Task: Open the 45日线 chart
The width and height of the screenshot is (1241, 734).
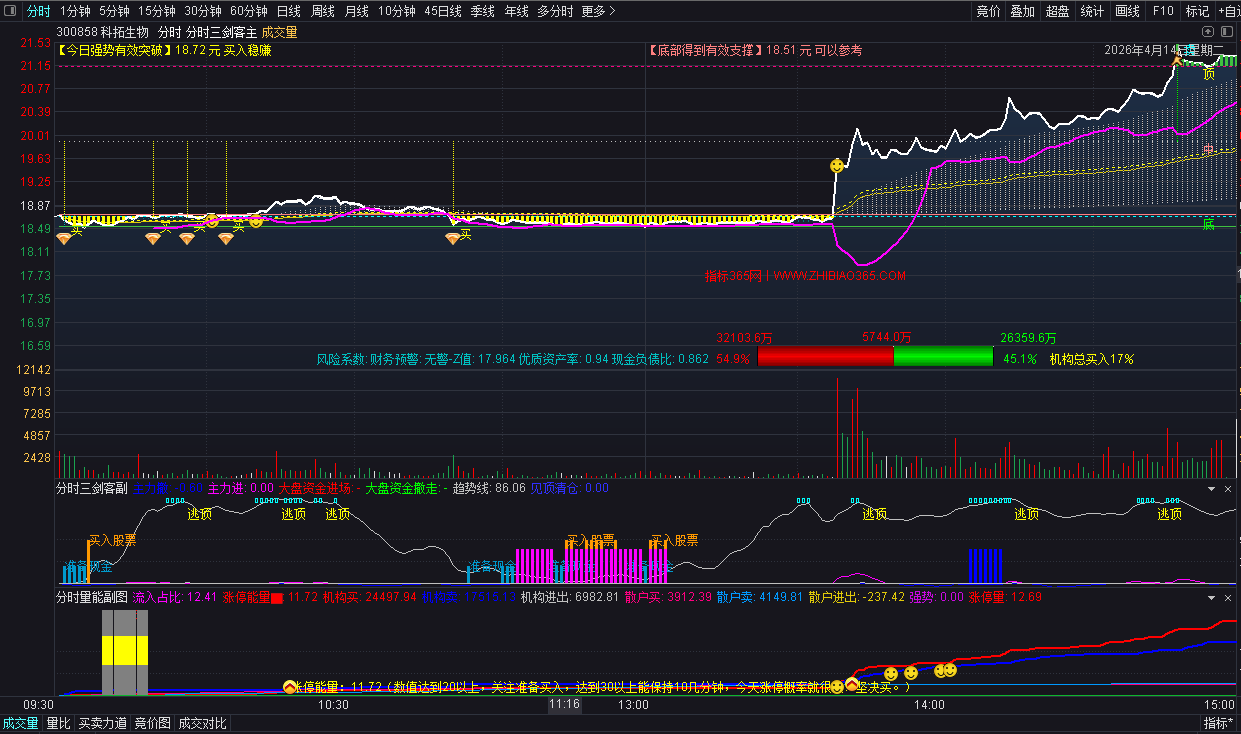Action: coord(443,11)
